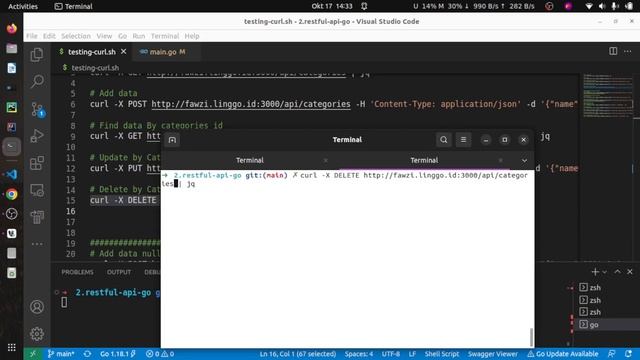Open Terminal tabs dropdown arrow
The width and height of the screenshot is (640, 360).
pos(524,160)
